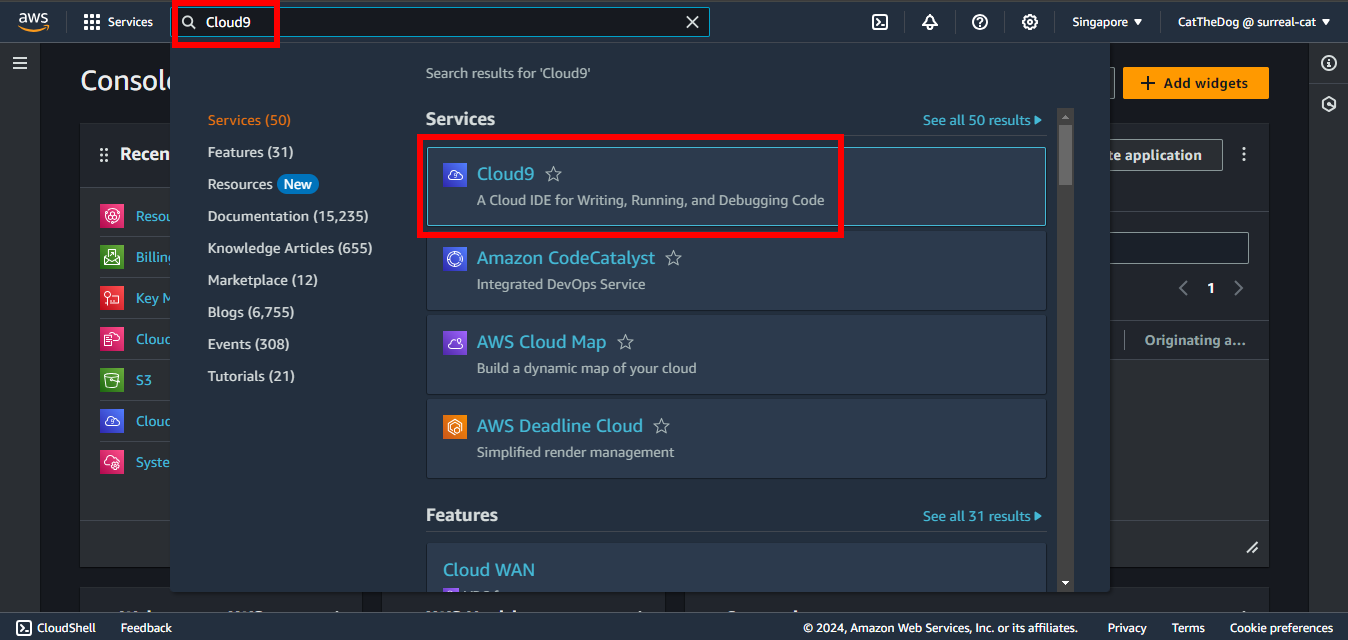Open settings gear icon in header

tap(1030, 22)
